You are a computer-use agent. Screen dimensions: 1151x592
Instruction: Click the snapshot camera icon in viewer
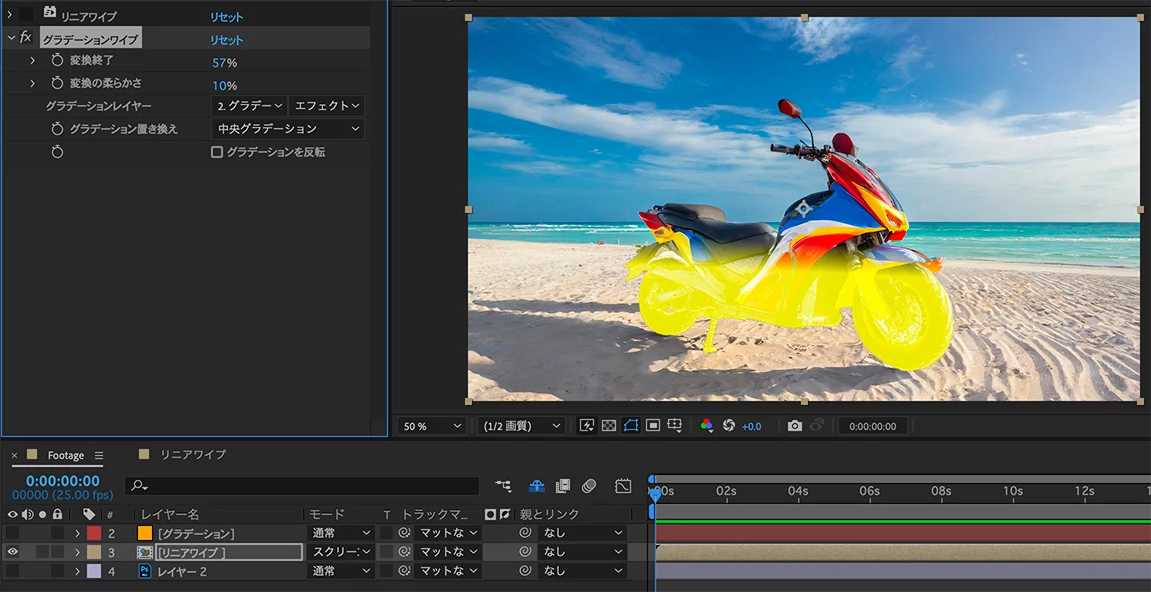tap(794, 426)
